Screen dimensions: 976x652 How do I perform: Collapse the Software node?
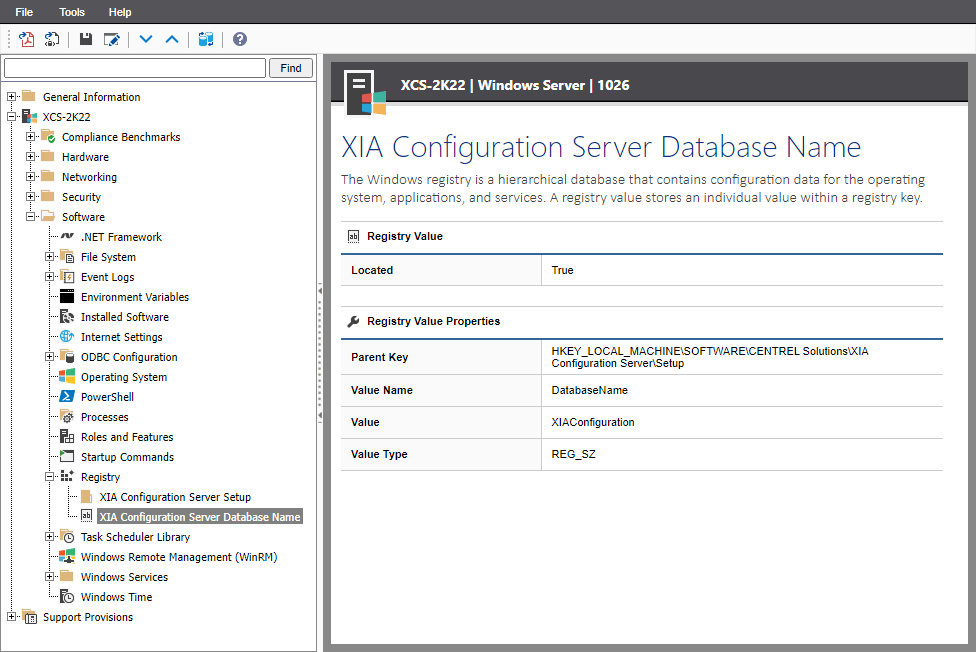pos(30,217)
